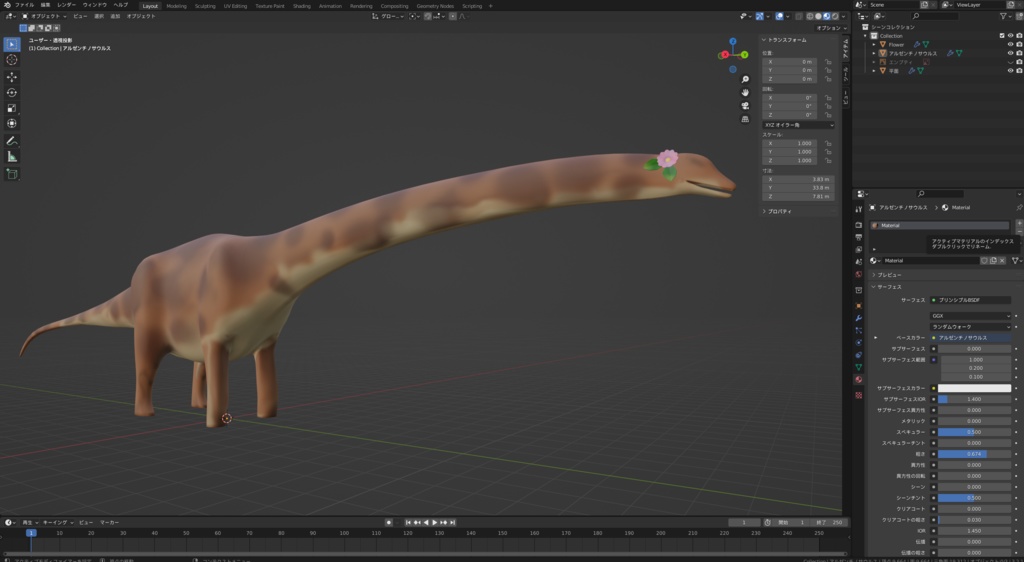
Task: Click the サブサーフェスカラー white color swatch
Action: (x=974, y=388)
